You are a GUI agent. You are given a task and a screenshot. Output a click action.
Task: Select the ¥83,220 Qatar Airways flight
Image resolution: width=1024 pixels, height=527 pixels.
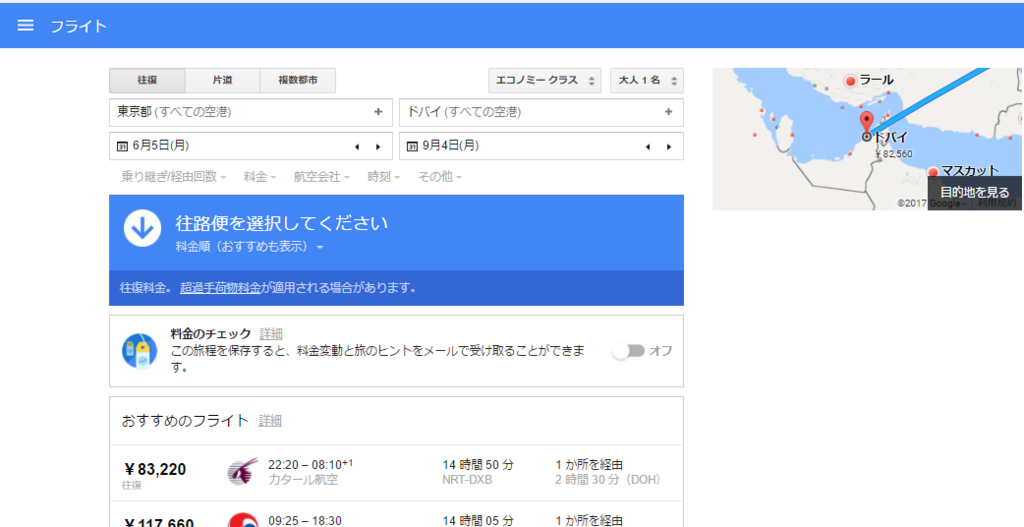coord(396,473)
